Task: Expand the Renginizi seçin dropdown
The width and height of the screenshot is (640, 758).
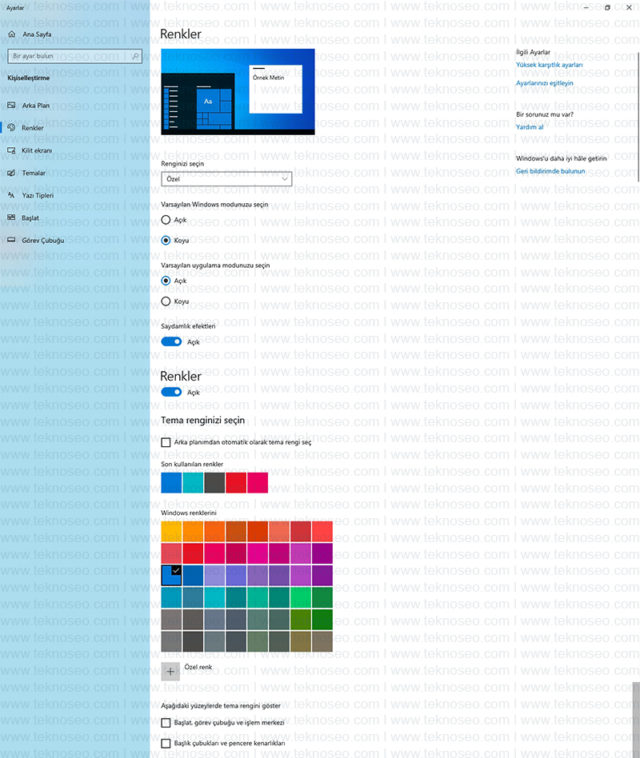Action: point(226,179)
